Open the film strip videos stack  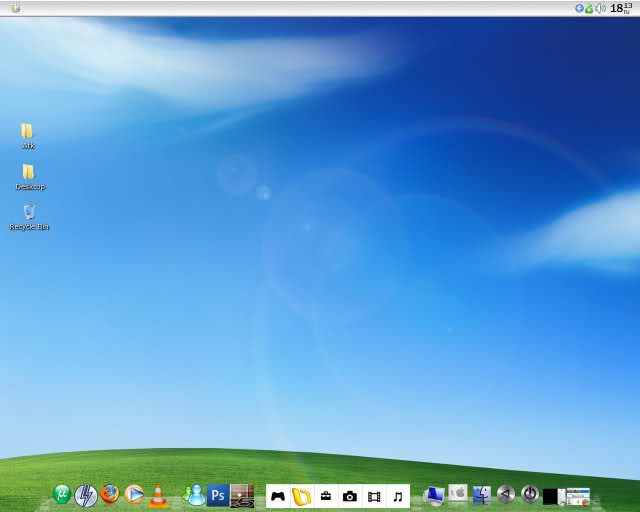tap(374, 496)
